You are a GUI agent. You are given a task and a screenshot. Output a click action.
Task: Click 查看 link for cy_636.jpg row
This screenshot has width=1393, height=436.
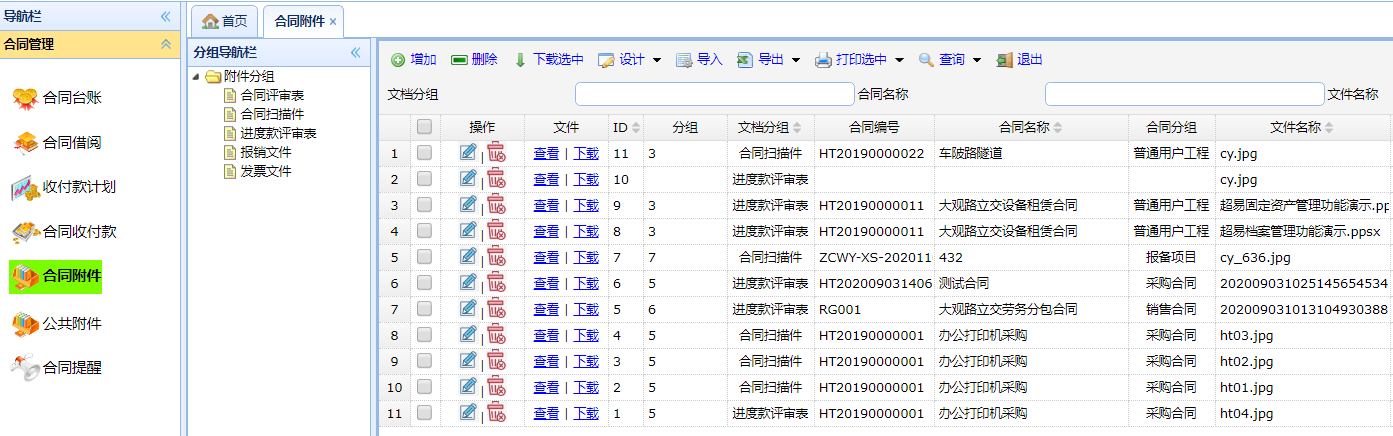546,257
